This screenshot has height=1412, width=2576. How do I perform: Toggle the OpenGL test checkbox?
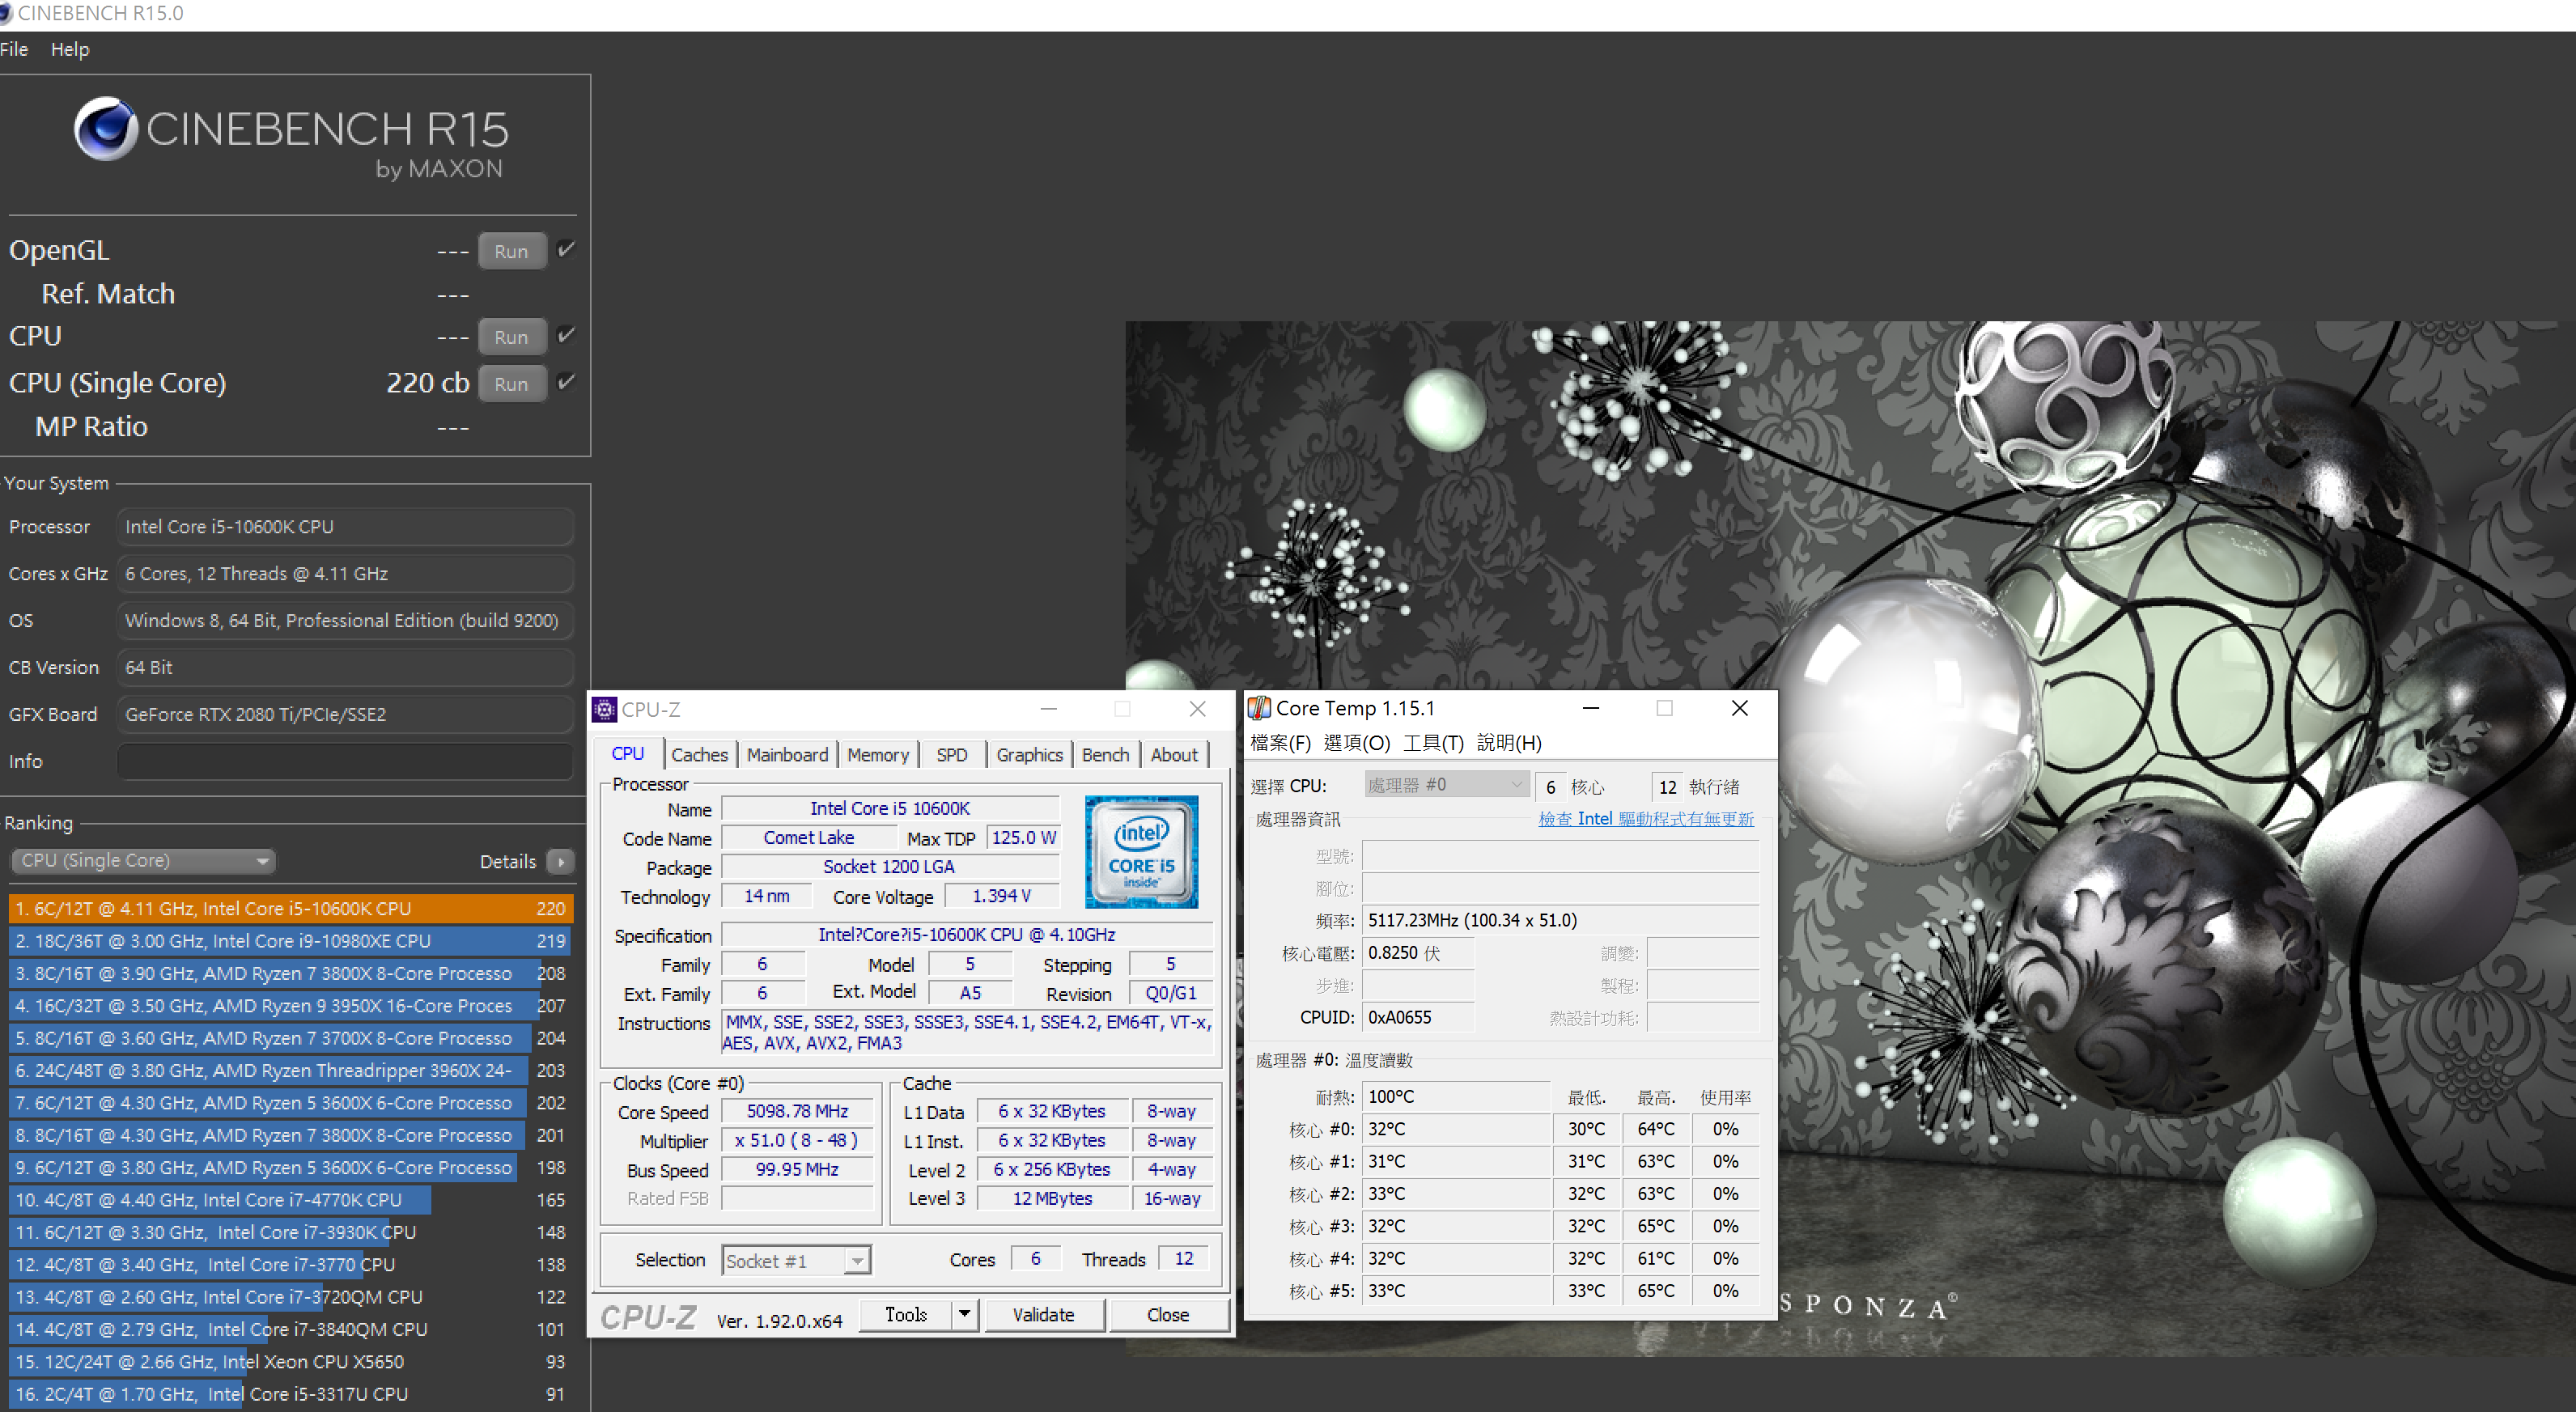coord(566,250)
